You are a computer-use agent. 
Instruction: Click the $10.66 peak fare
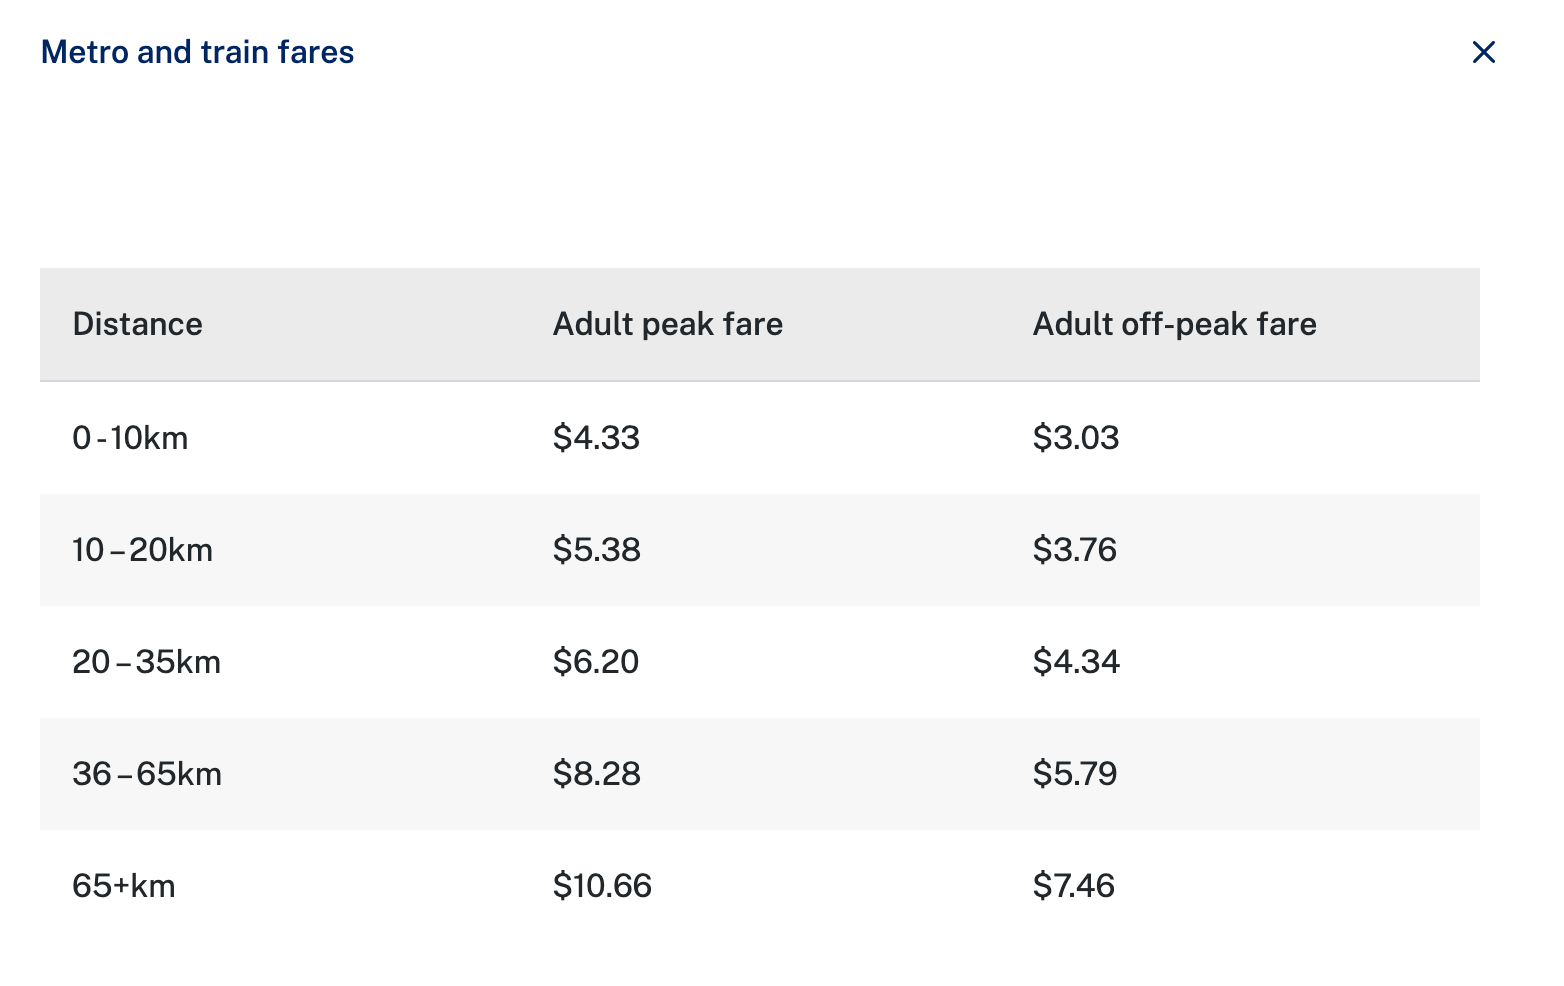[x=602, y=886]
